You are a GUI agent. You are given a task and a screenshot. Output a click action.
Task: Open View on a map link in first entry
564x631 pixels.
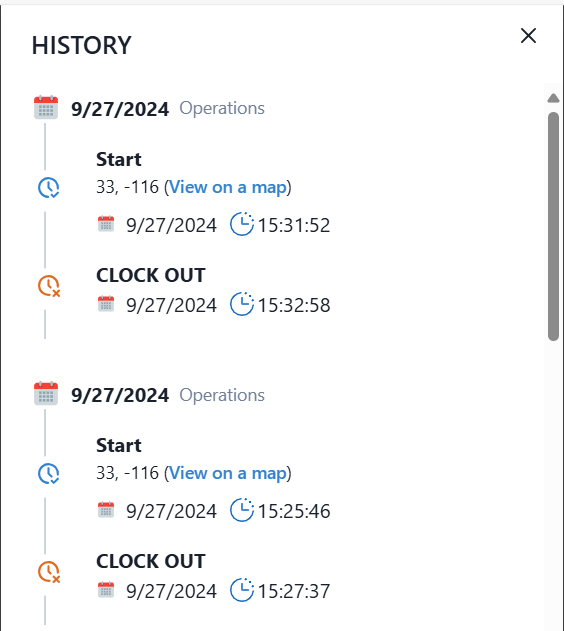tap(228, 187)
